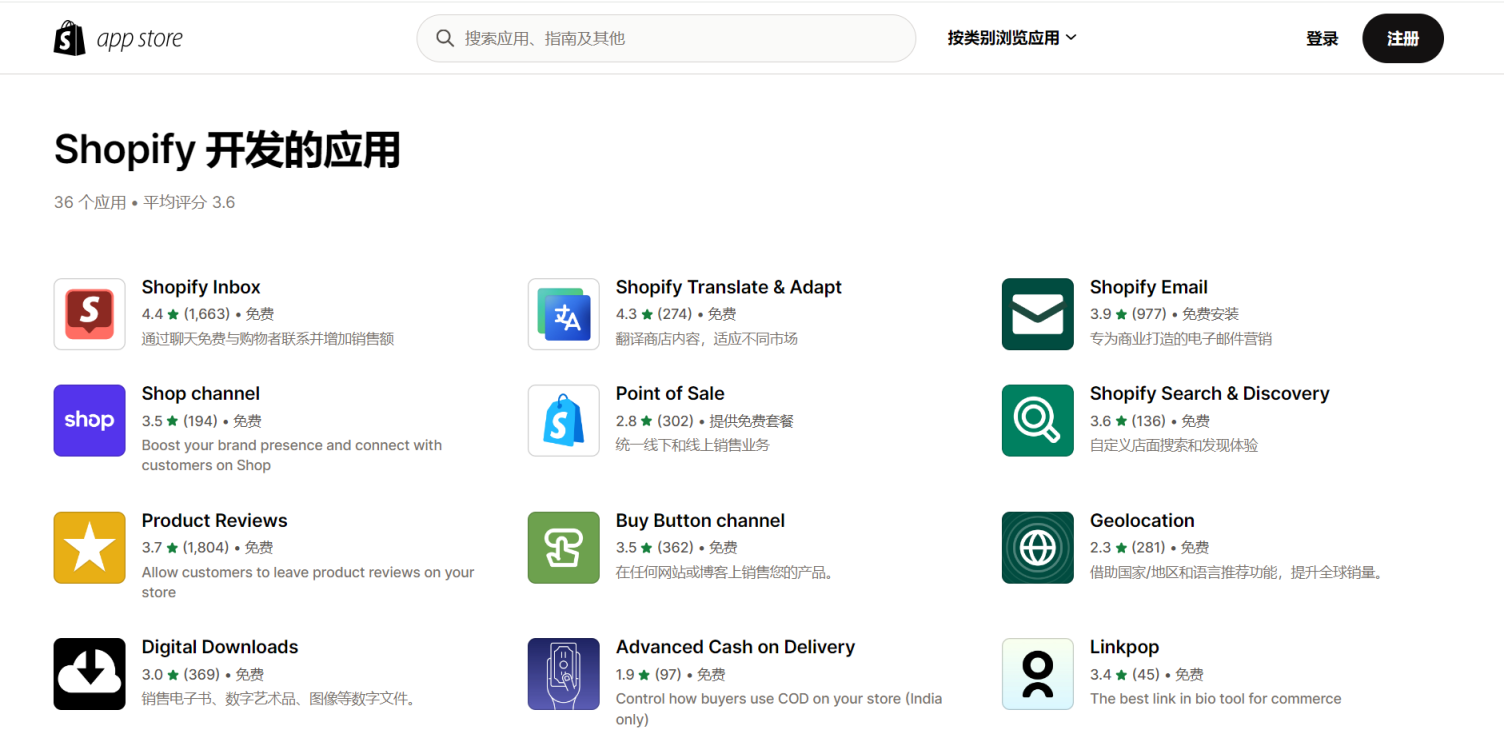Click inside the search applications field

[665, 37]
